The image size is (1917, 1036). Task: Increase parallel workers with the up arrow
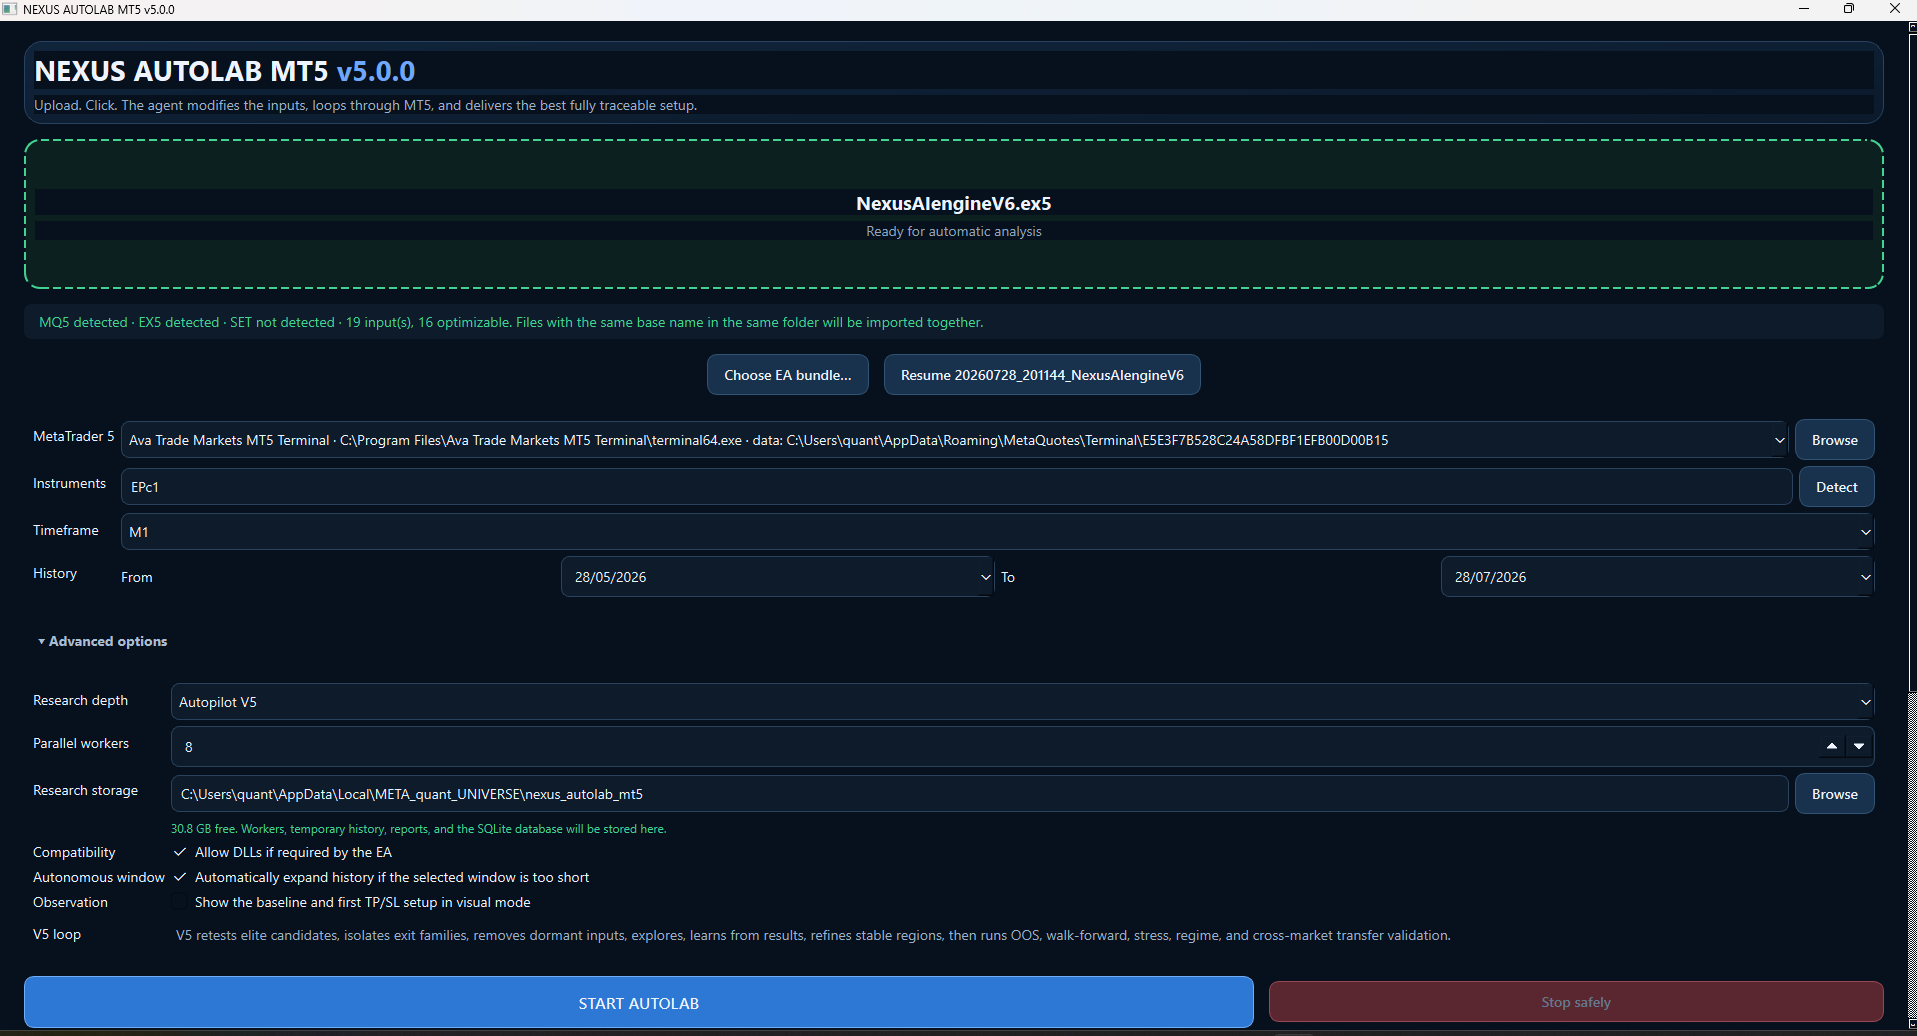click(1832, 747)
